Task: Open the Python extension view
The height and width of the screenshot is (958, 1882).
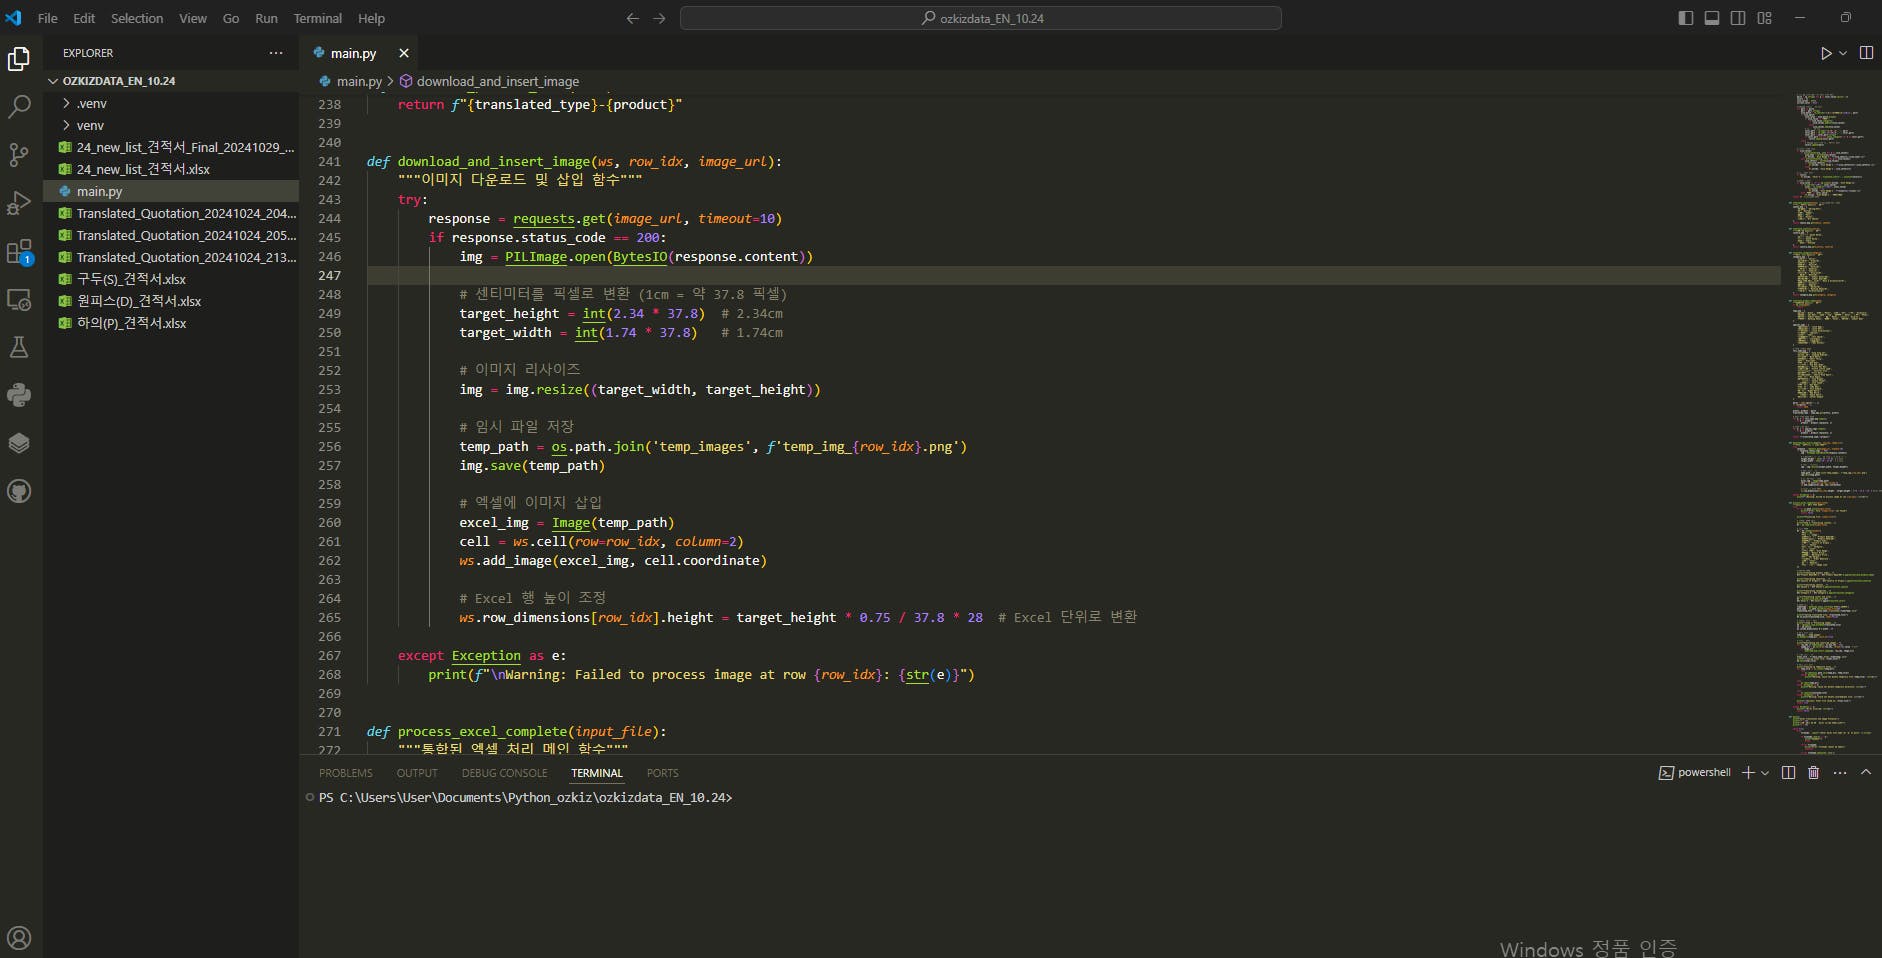Action: pos(19,395)
